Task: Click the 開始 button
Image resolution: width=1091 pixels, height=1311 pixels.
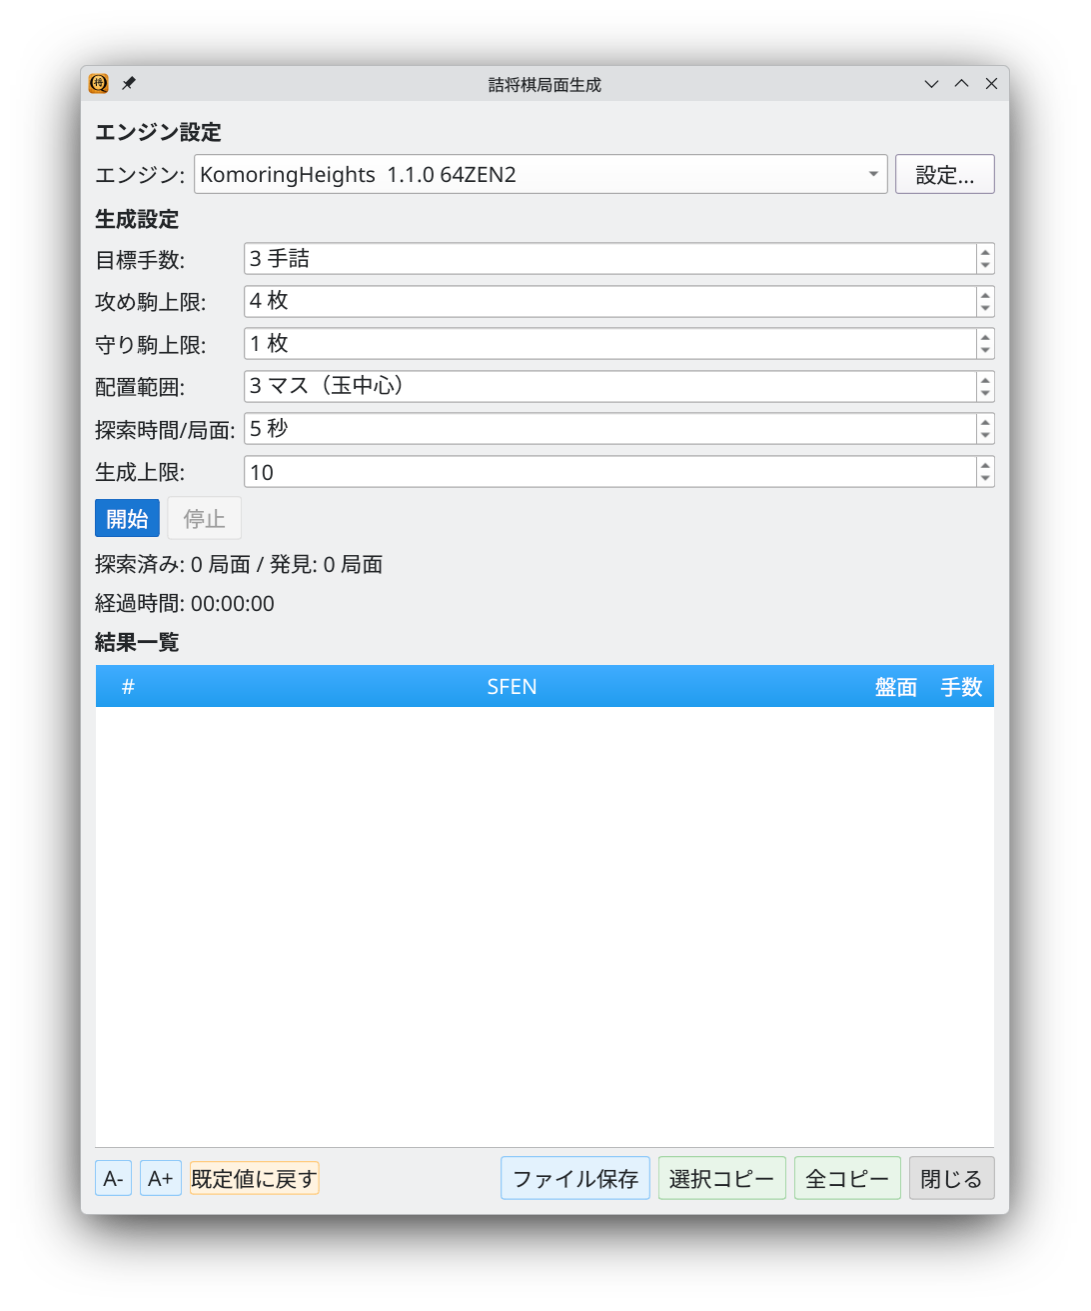Action: pyautogui.click(x=127, y=518)
